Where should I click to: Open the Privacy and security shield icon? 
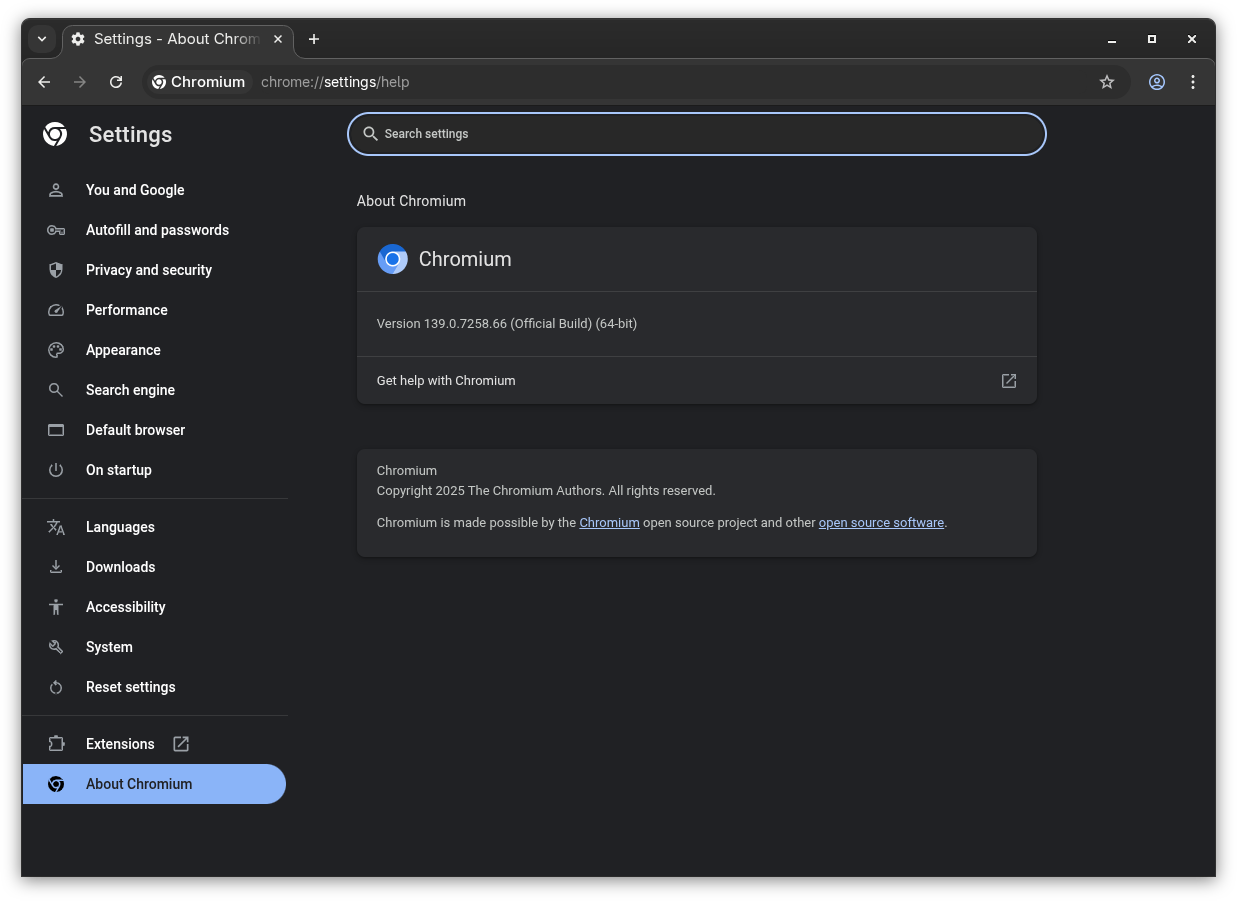point(56,270)
